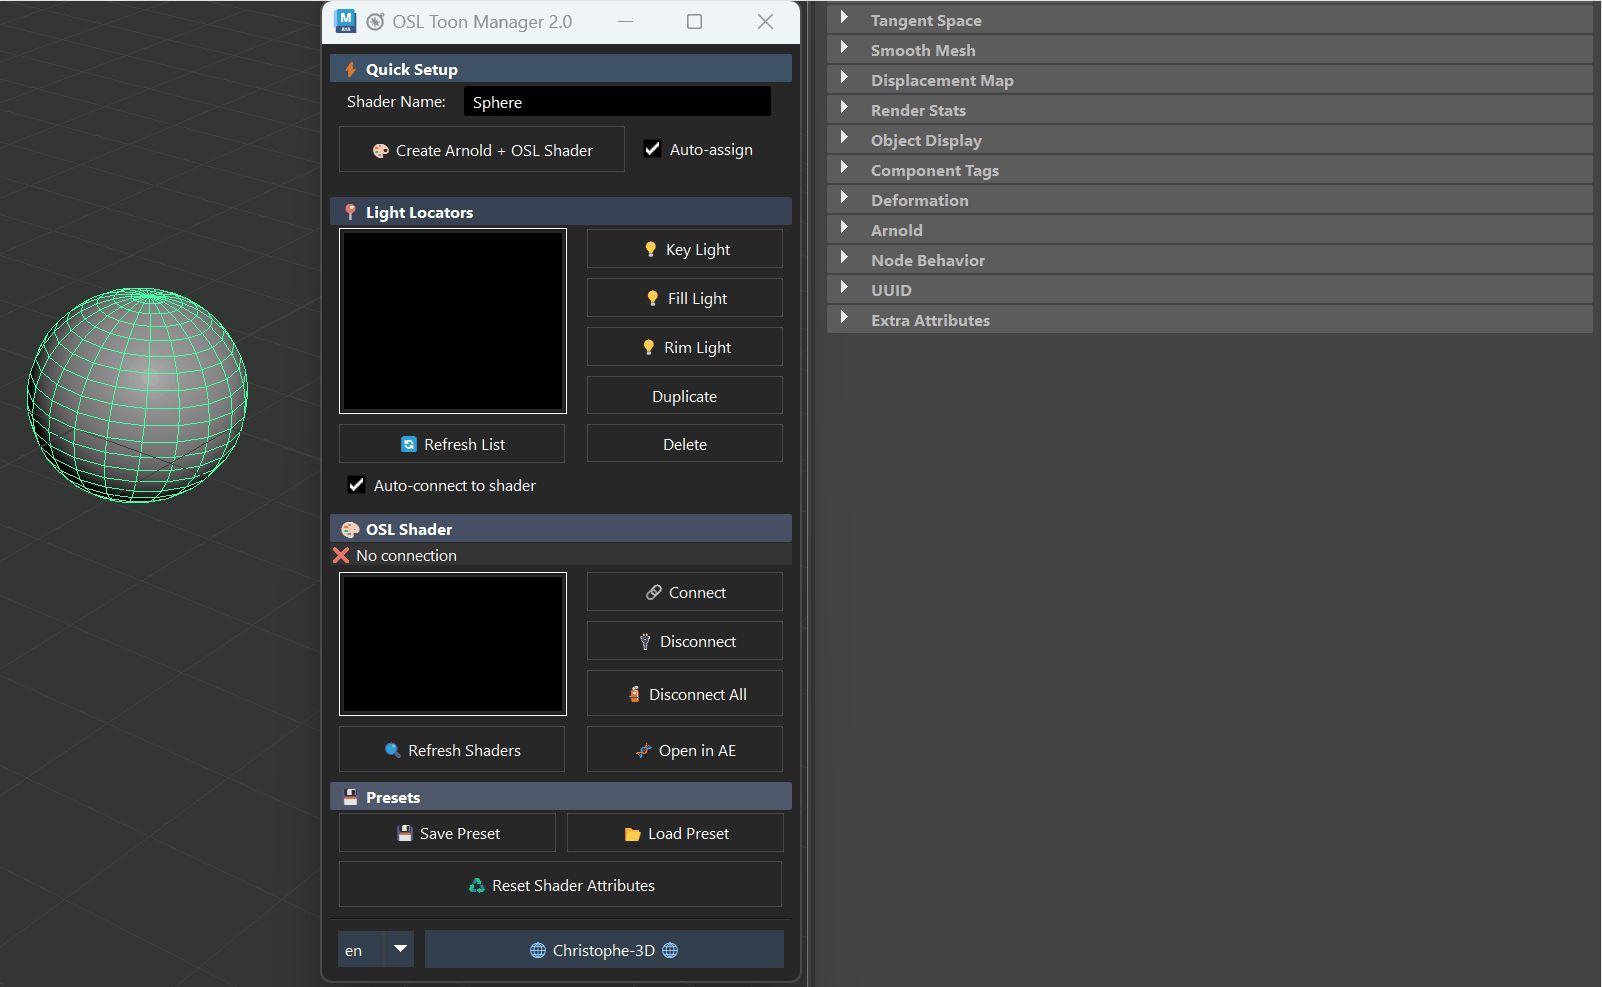Screen dimensions: 1602x987
Task: Minimize the OSL Toon Manager window
Action: click(x=626, y=21)
